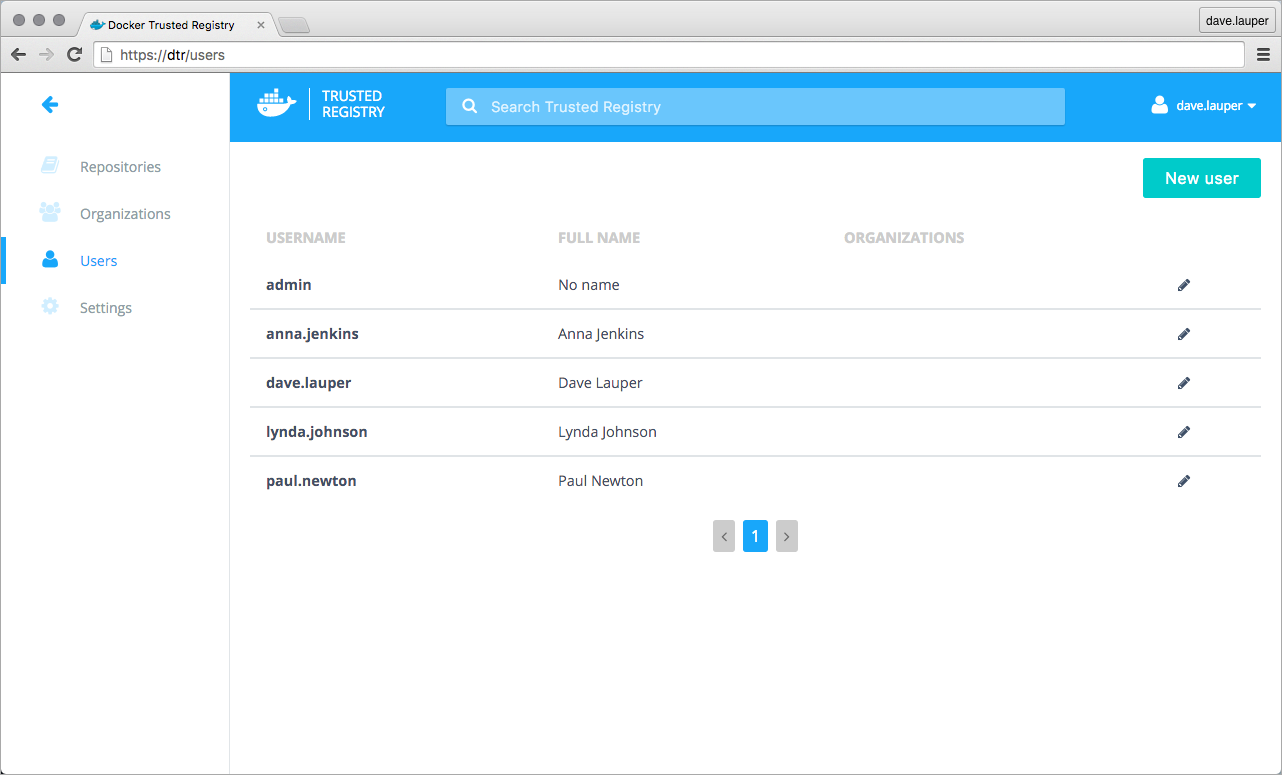Go to previous page of users
The width and height of the screenshot is (1282, 775).
pyautogui.click(x=724, y=537)
